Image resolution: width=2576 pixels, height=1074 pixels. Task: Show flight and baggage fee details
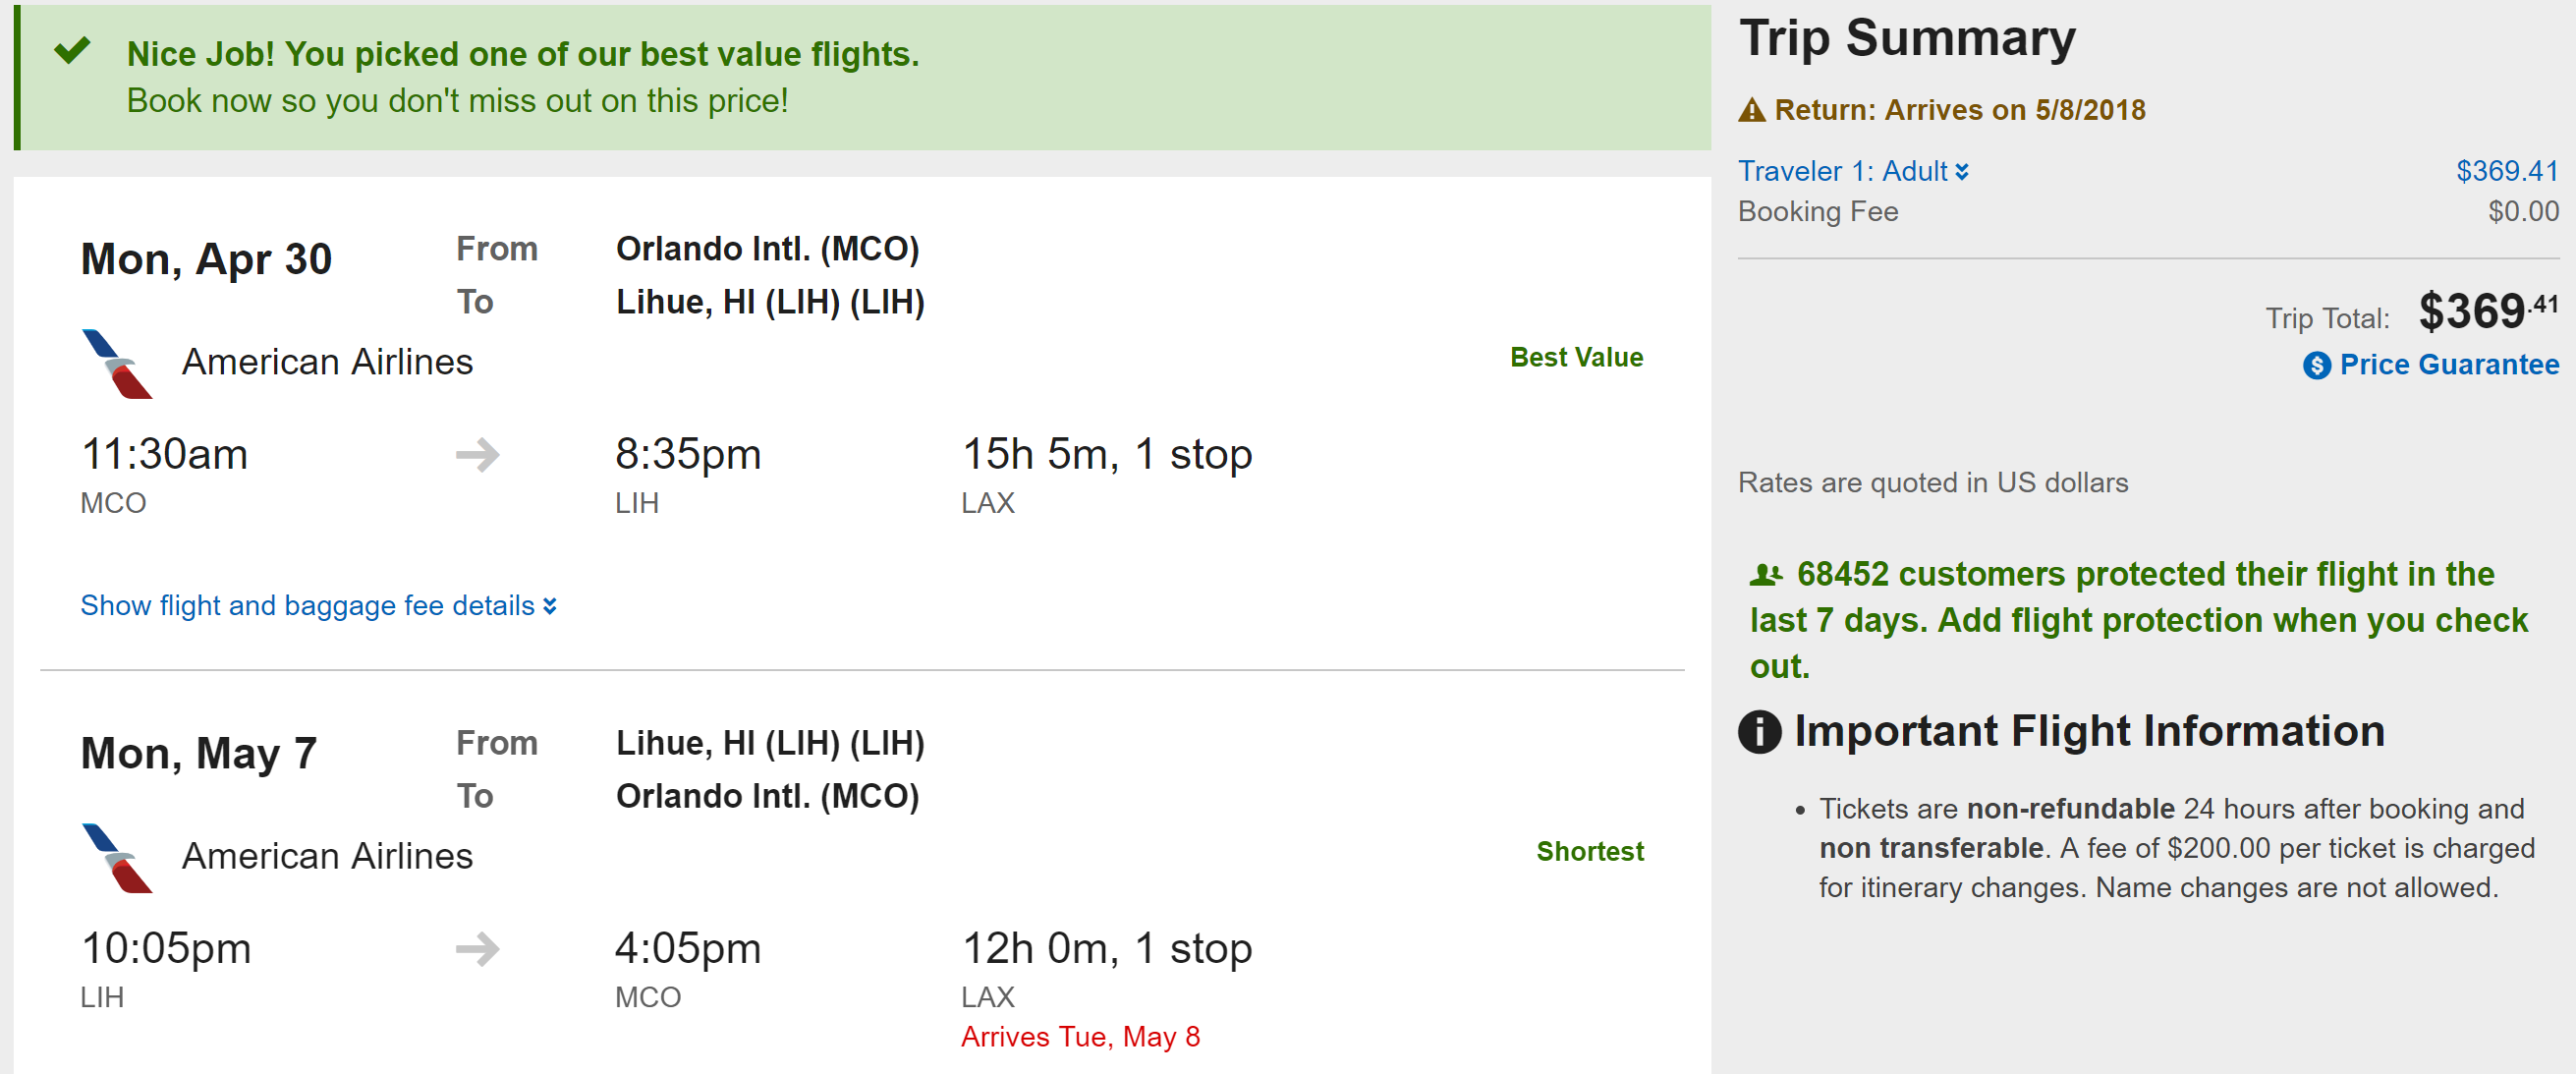point(308,606)
